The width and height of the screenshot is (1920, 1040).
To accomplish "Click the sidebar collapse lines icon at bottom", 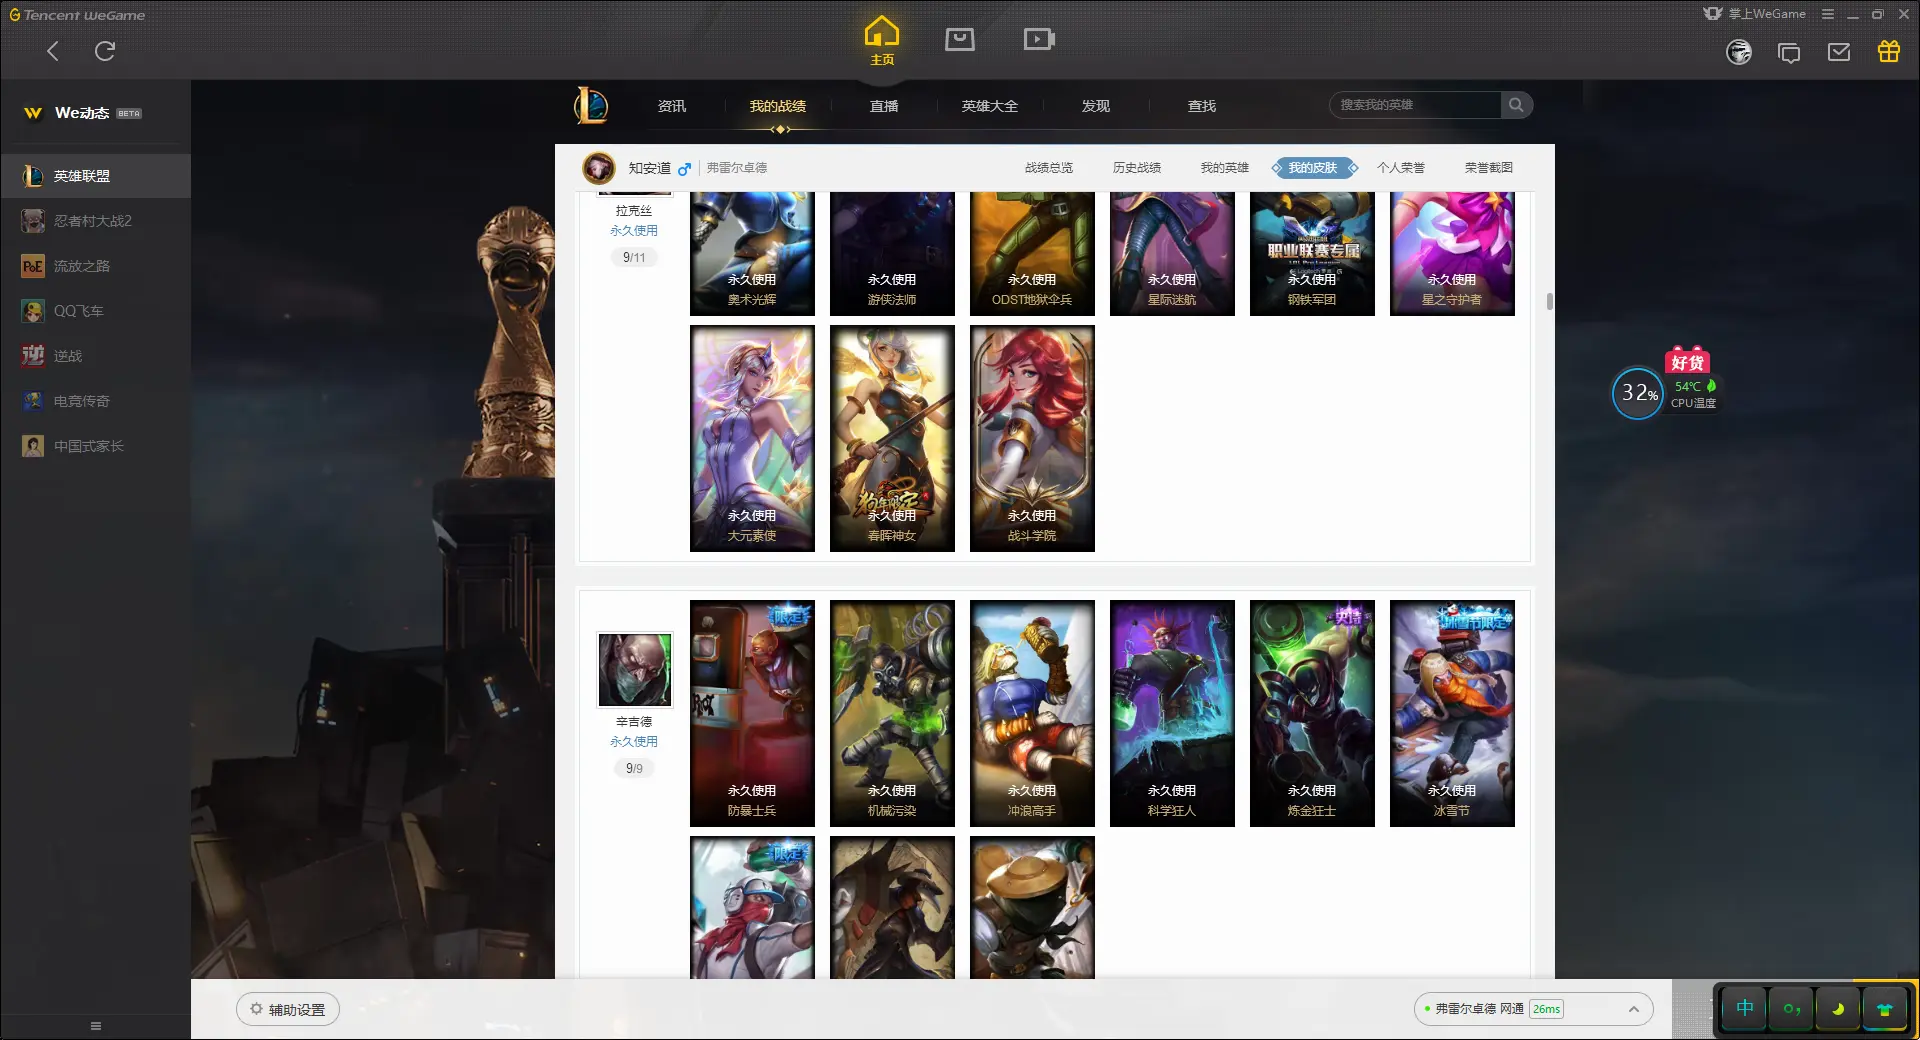I will (96, 1026).
